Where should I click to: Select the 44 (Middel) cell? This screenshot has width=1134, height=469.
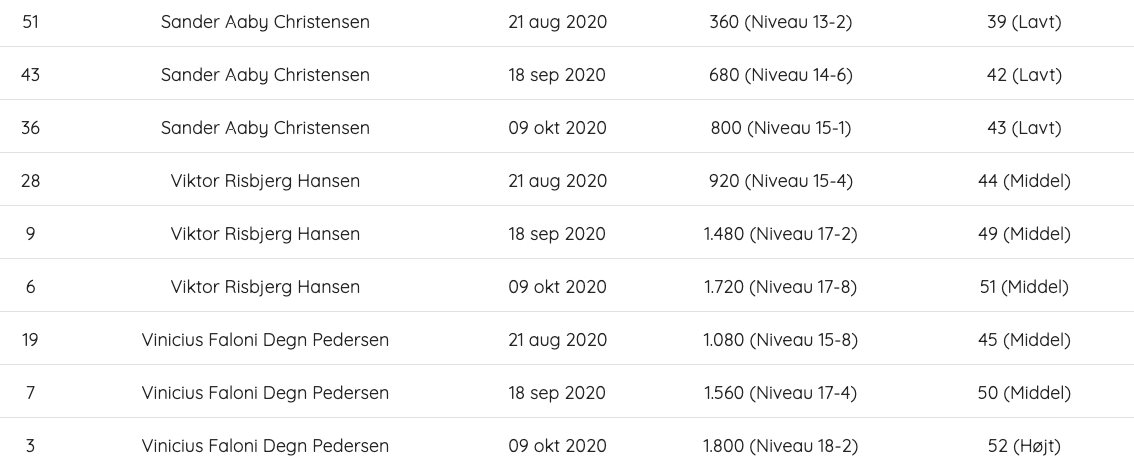[1024, 181]
